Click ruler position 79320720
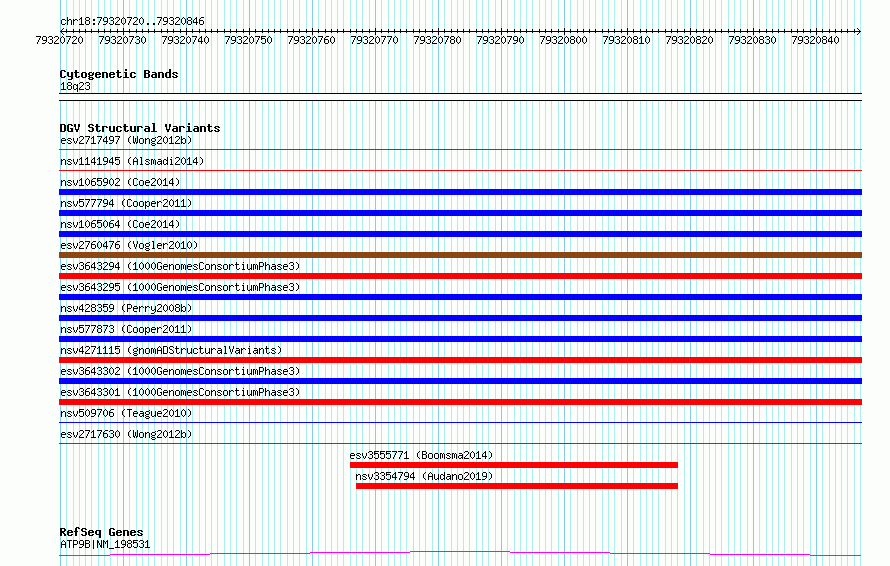Screen dimensions: 890x566 click(x=59, y=40)
